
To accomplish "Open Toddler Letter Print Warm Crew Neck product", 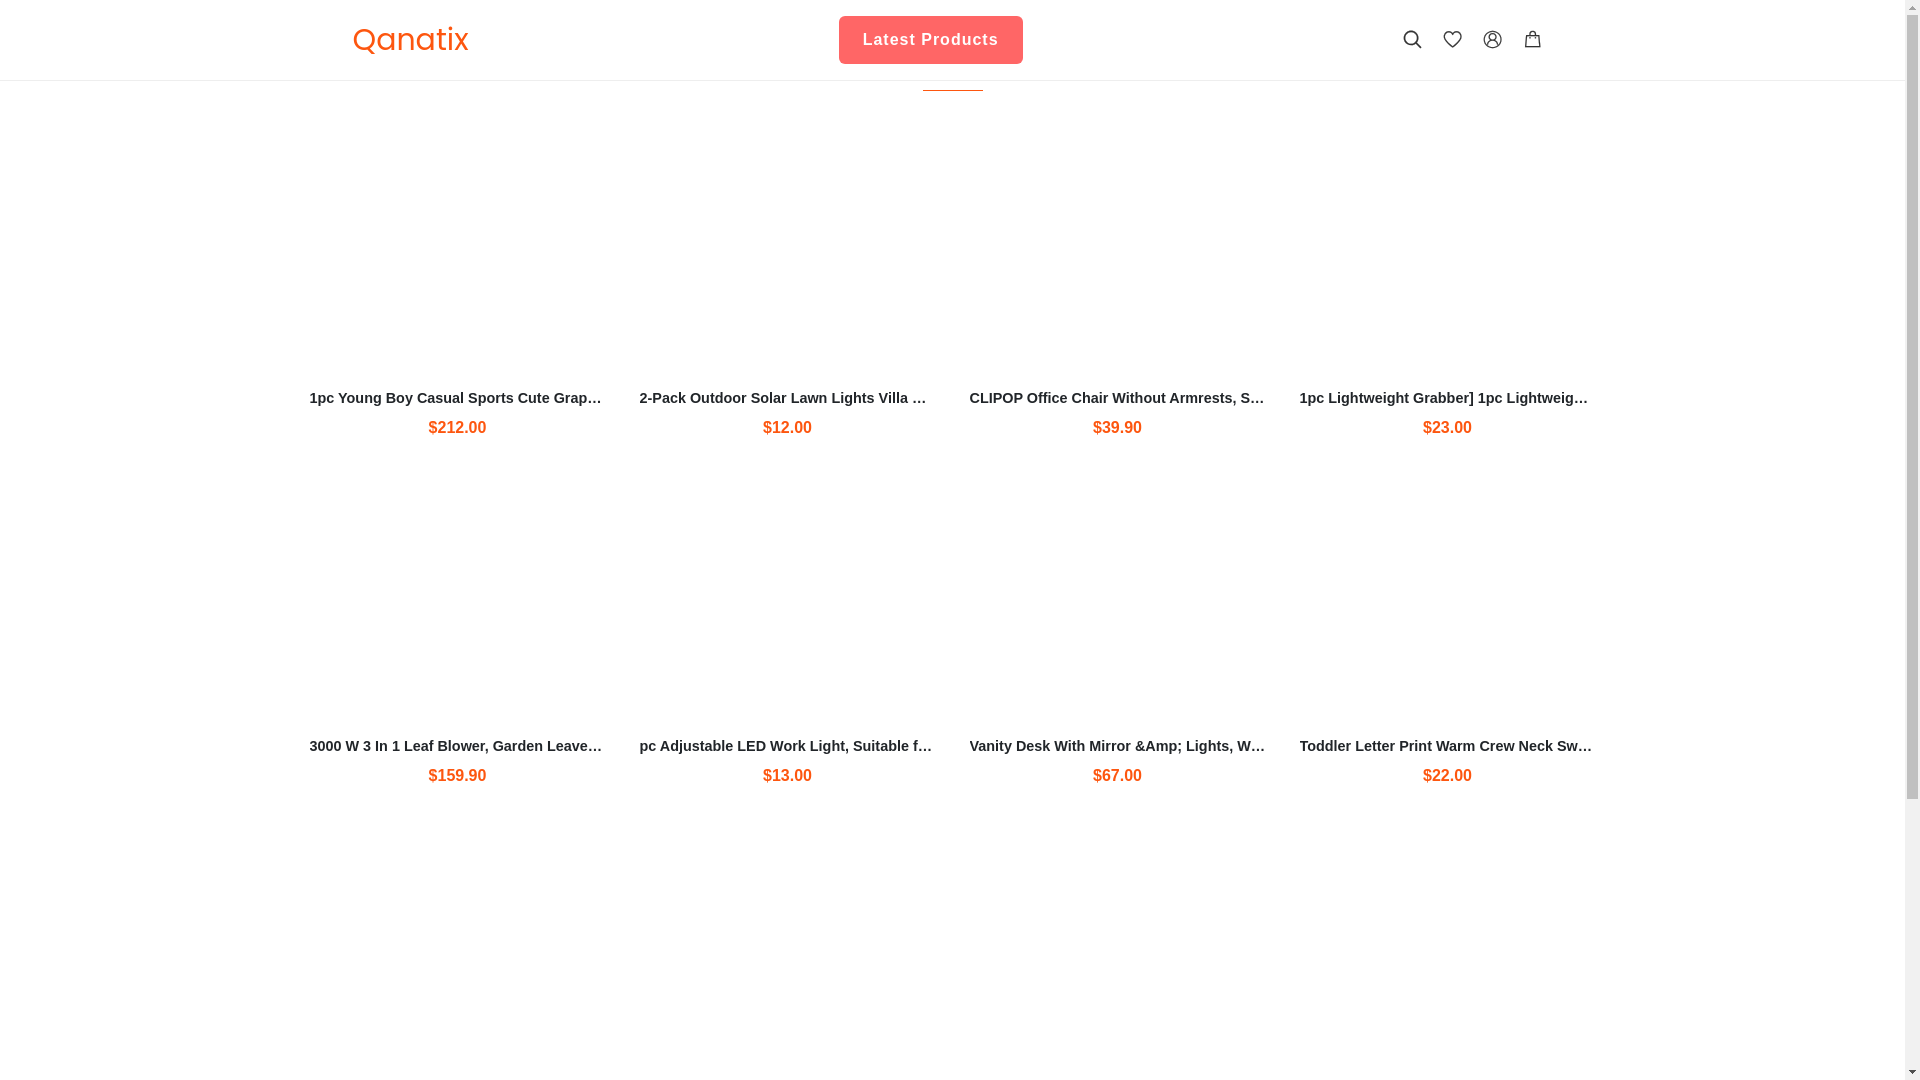I will pos(1447,746).
